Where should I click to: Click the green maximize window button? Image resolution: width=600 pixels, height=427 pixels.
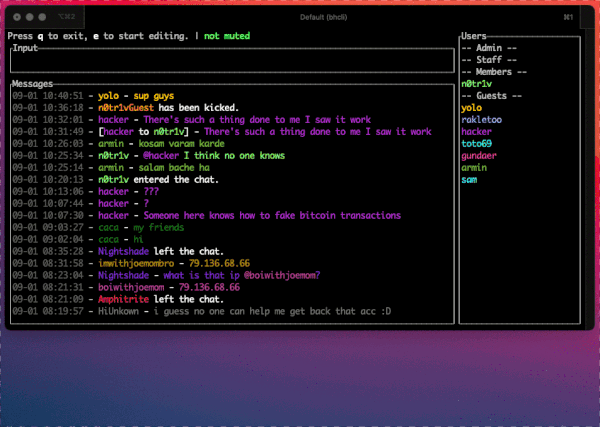click(x=42, y=18)
